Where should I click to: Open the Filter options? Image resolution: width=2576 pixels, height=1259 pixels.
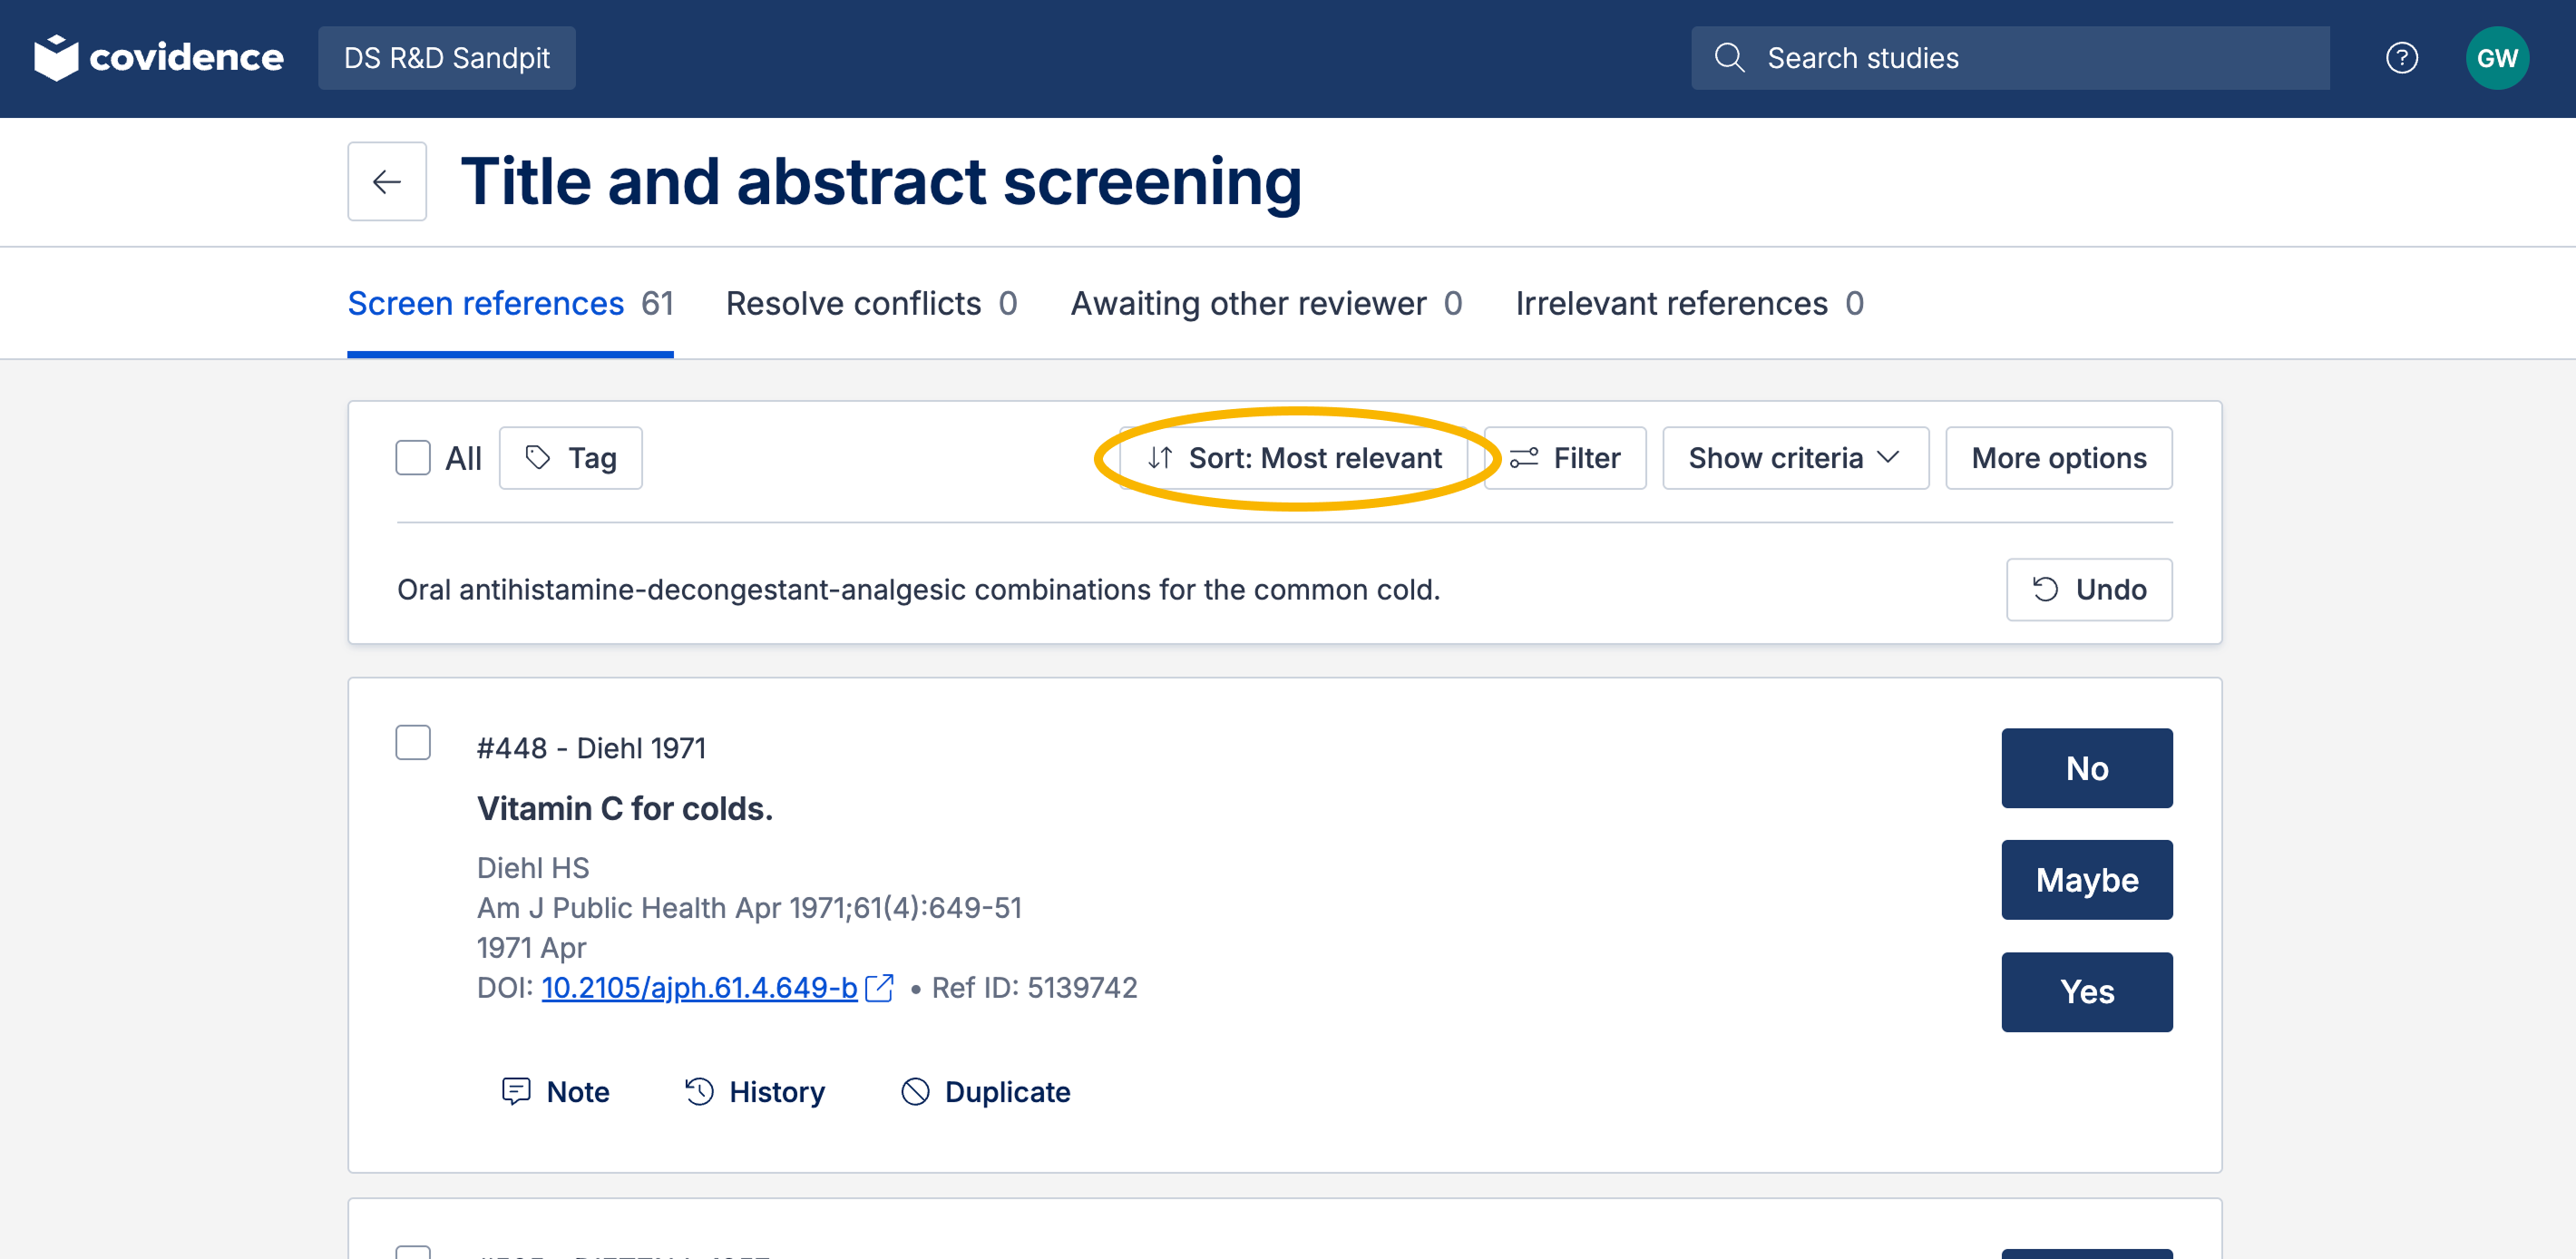click(x=1565, y=458)
